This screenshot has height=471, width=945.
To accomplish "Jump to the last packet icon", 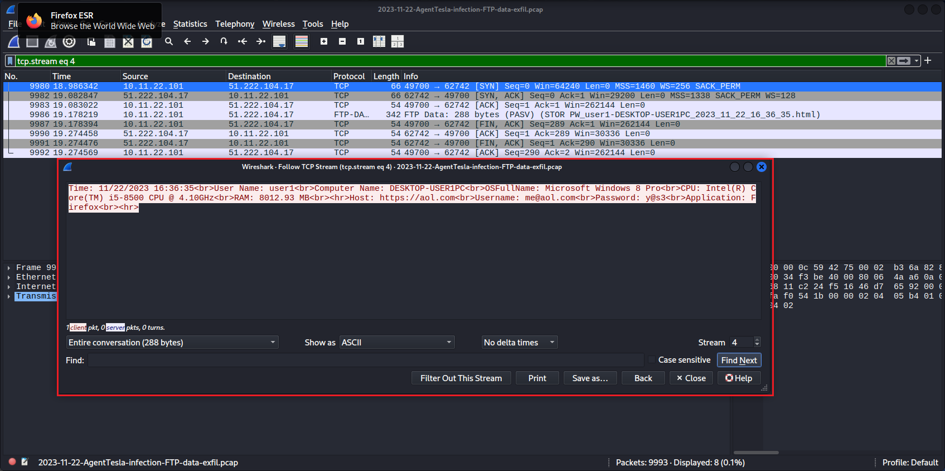I will [260, 42].
